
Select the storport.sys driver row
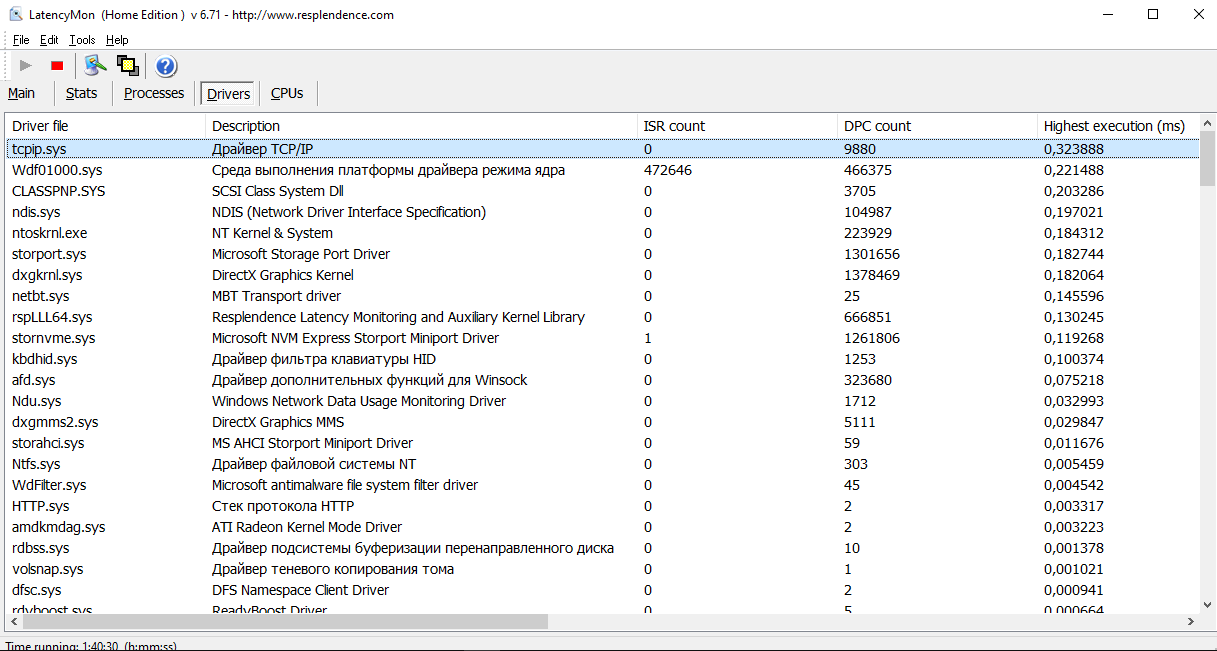point(602,254)
